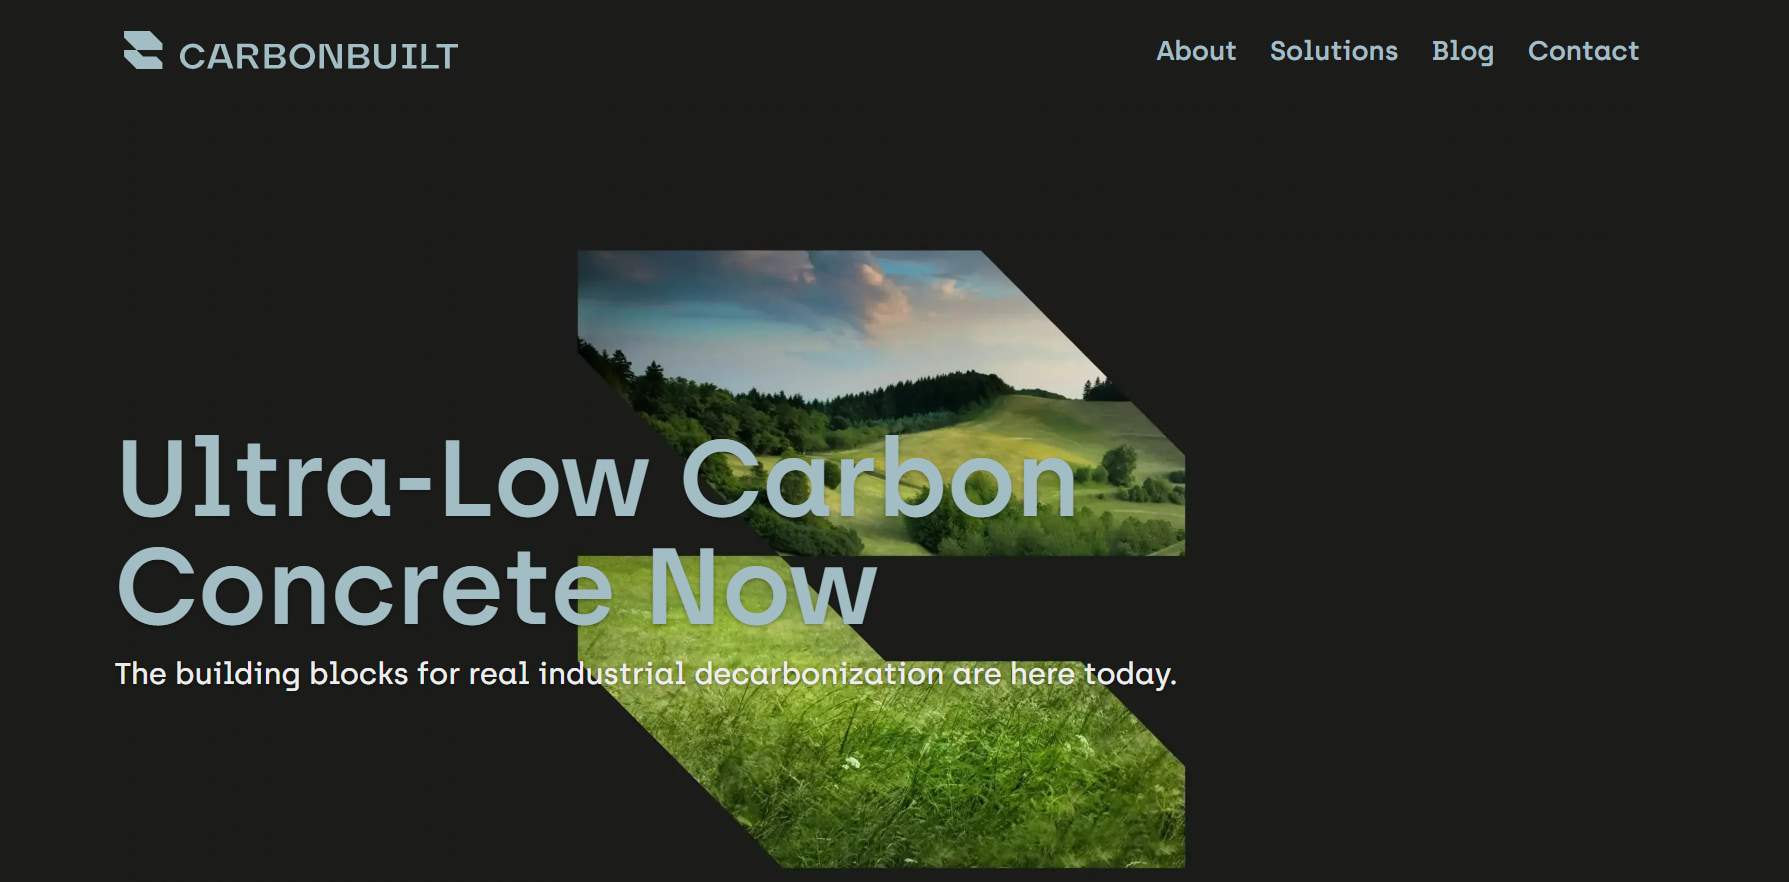The height and width of the screenshot is (882, 1789).
Task: Open the About page
Action: [1196, 51]
